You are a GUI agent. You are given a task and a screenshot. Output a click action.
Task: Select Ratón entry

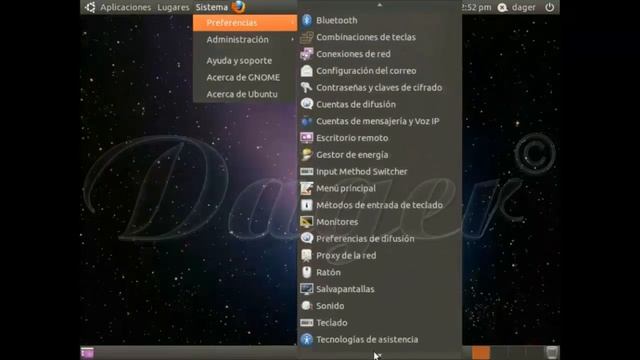point(379,272)
